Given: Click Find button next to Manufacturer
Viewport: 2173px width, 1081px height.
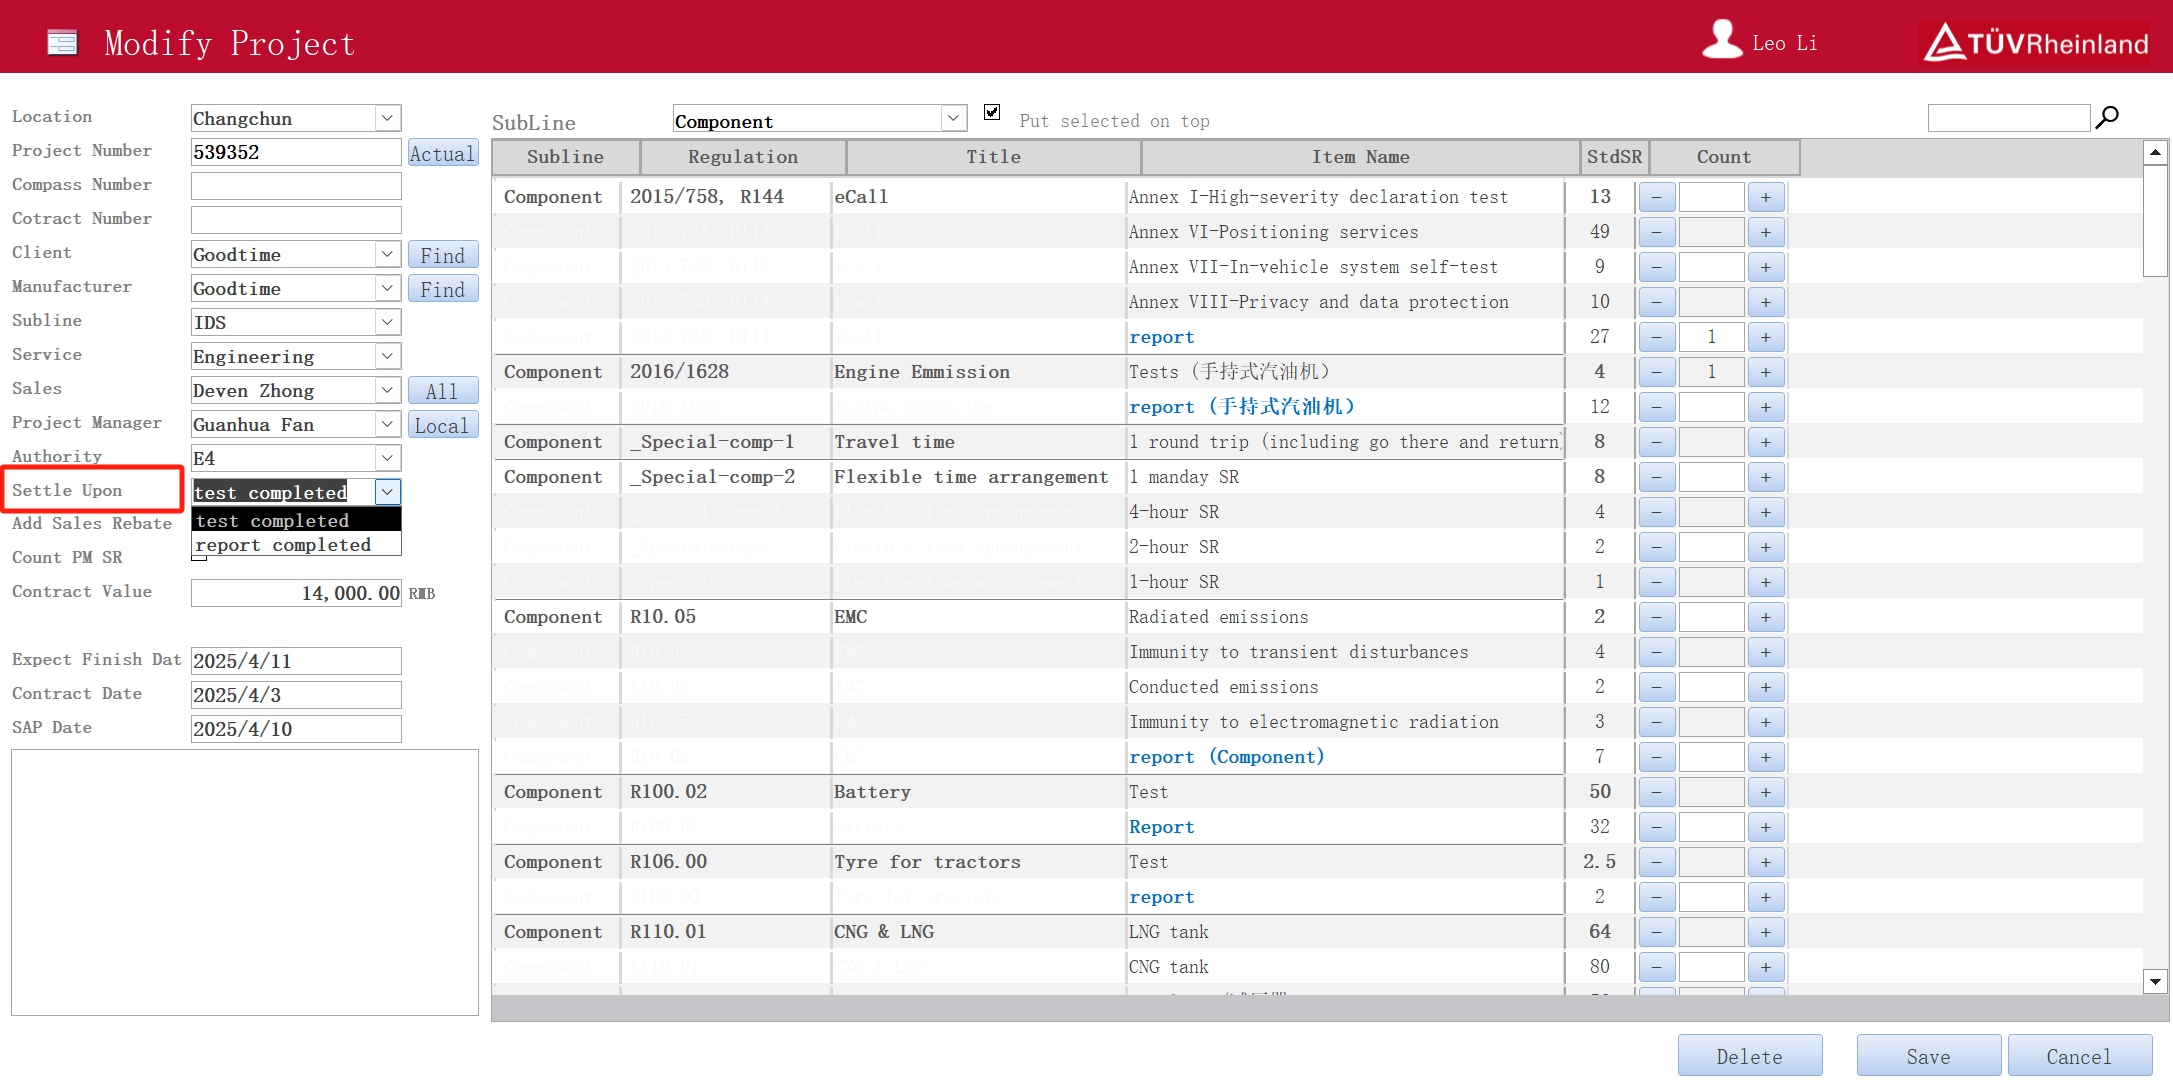Looking at the screenshot, I should coord(442,289).
